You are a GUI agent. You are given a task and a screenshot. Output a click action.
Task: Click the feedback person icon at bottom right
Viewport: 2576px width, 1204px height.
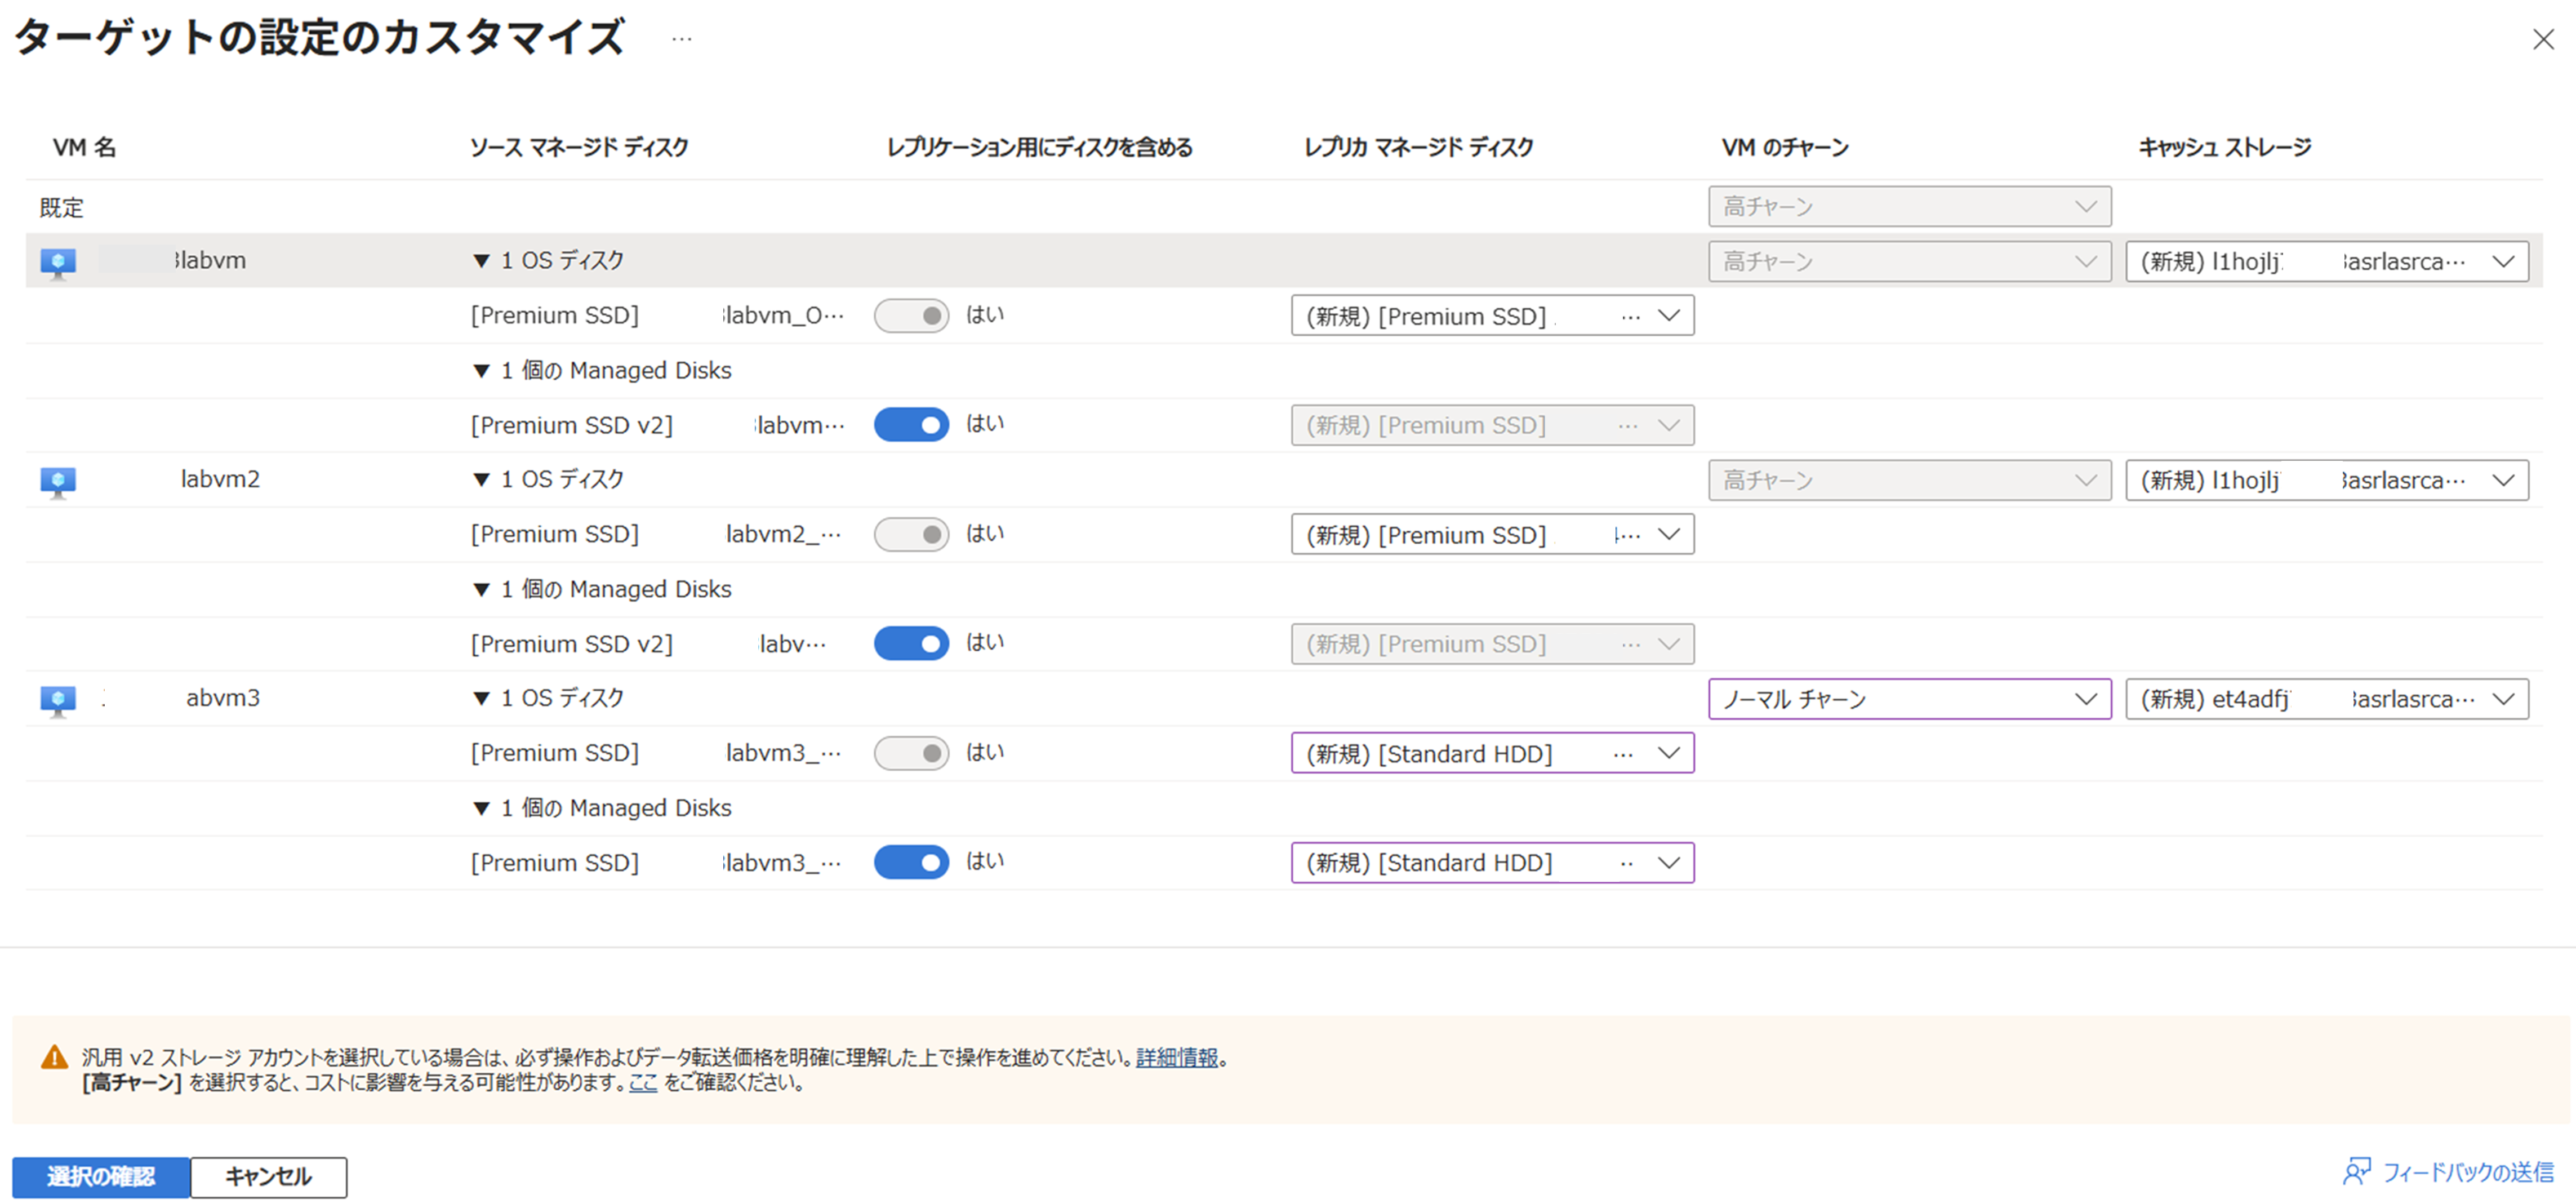pos(2356,1171)
